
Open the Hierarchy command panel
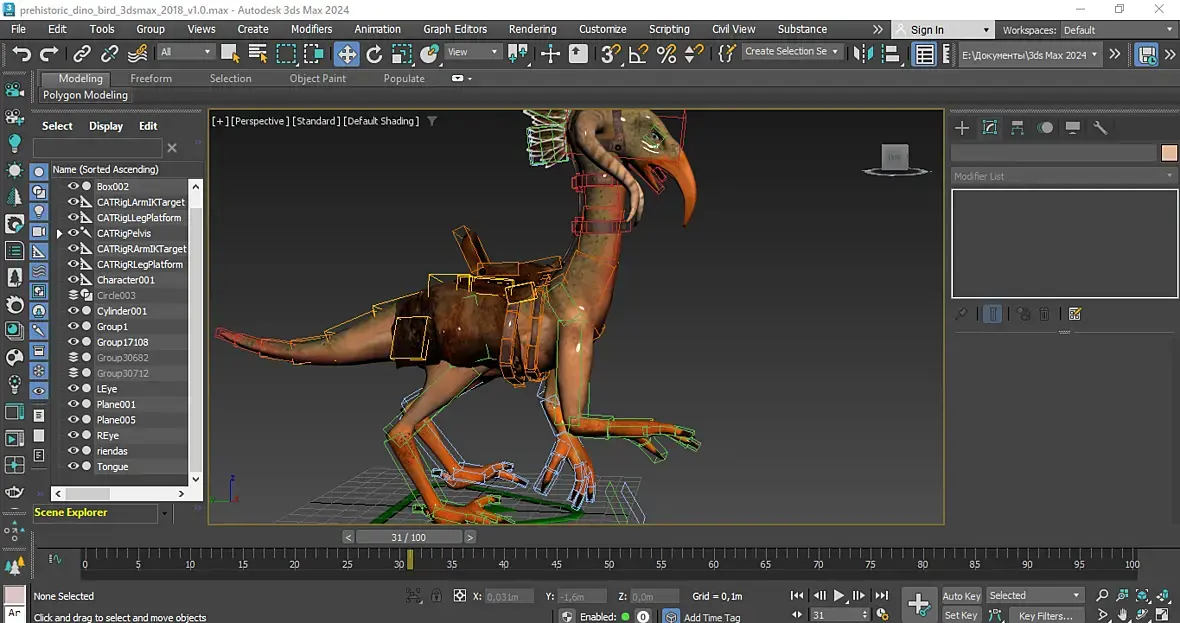[1017, 128]
